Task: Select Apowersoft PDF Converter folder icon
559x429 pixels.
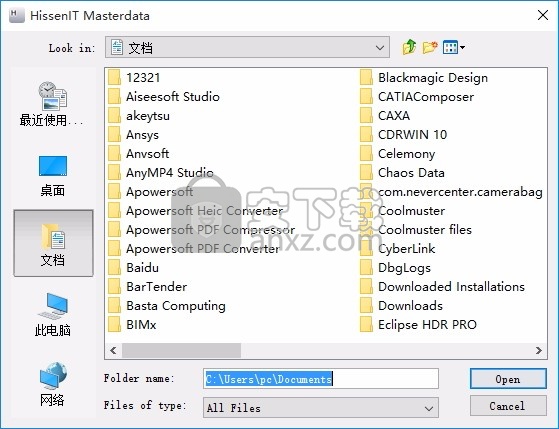Action: [x=114, y=249]
